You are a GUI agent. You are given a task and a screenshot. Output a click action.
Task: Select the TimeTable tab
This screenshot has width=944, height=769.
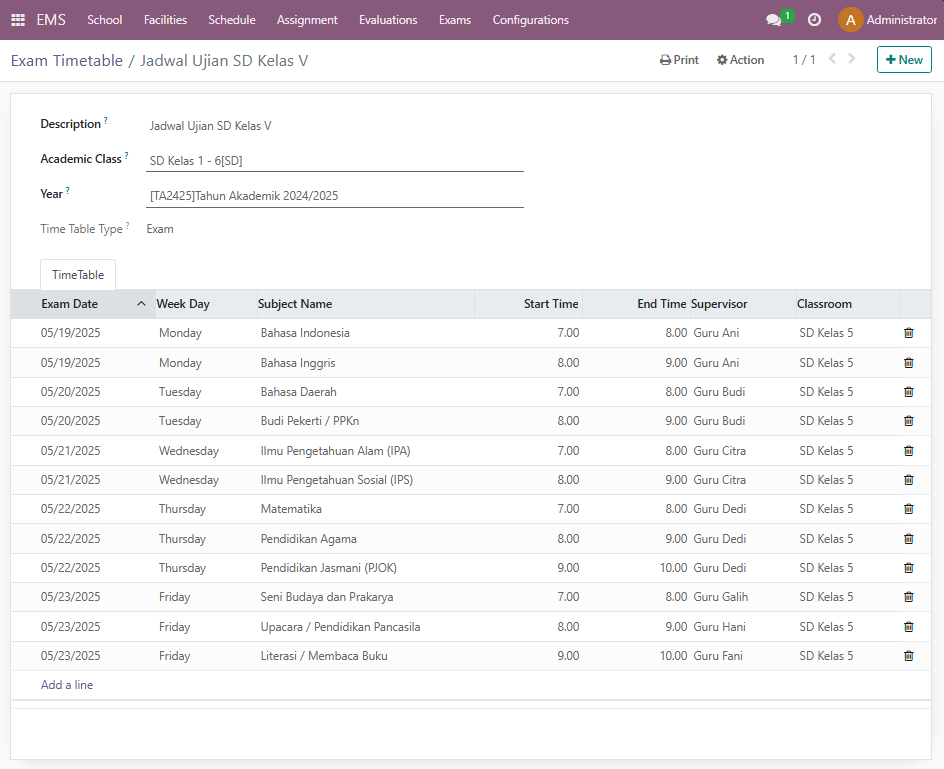pos(78,275)
